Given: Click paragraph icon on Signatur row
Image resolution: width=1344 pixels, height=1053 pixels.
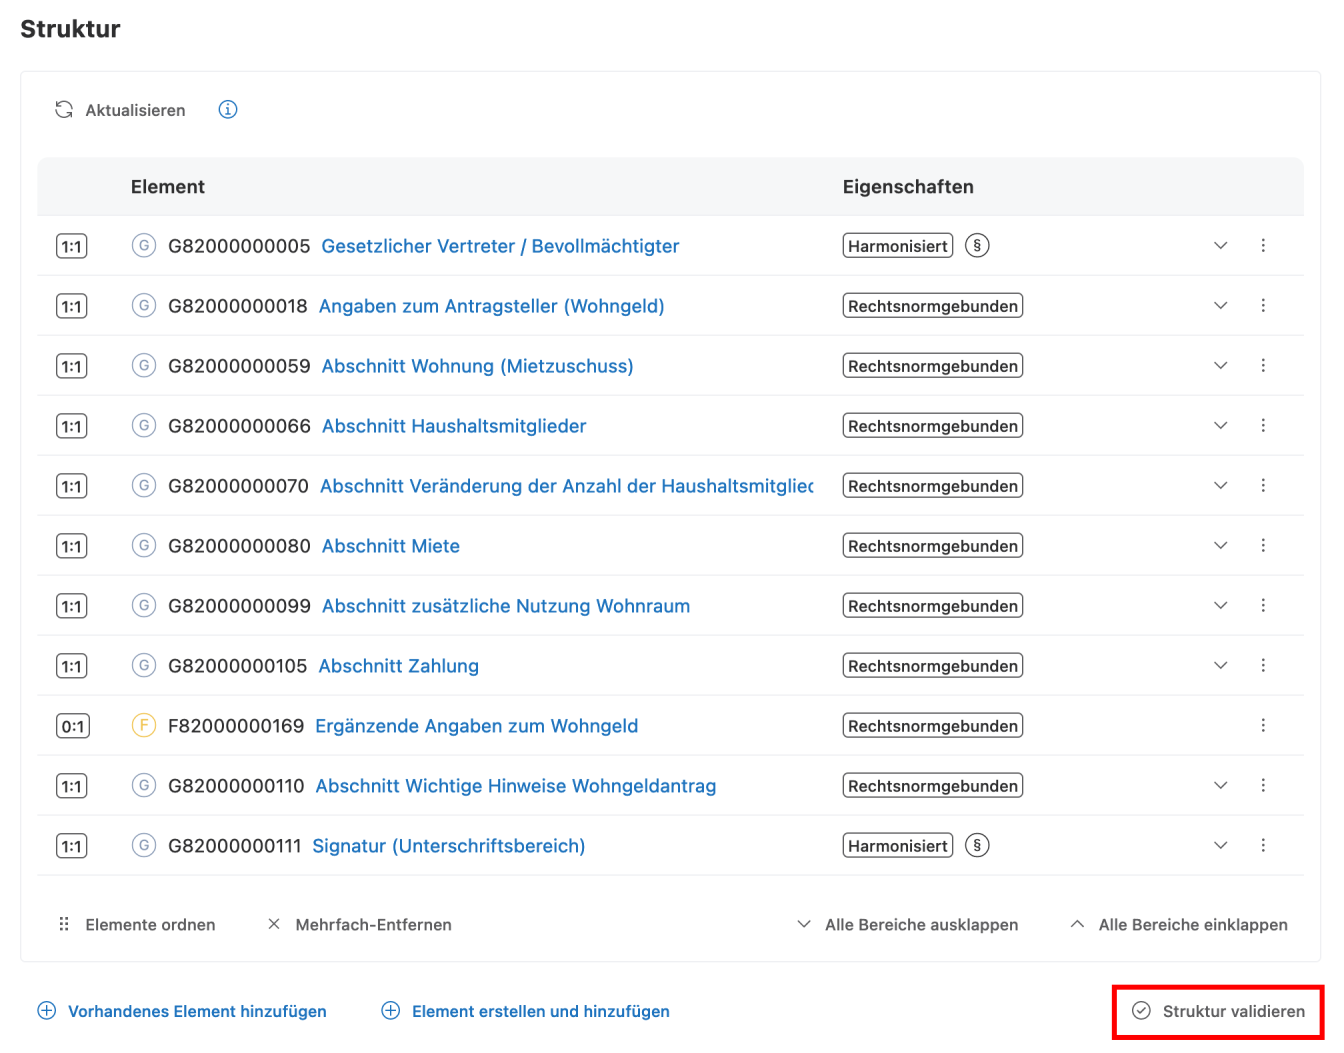Looking at the screenshot, I should coord(977,846).
